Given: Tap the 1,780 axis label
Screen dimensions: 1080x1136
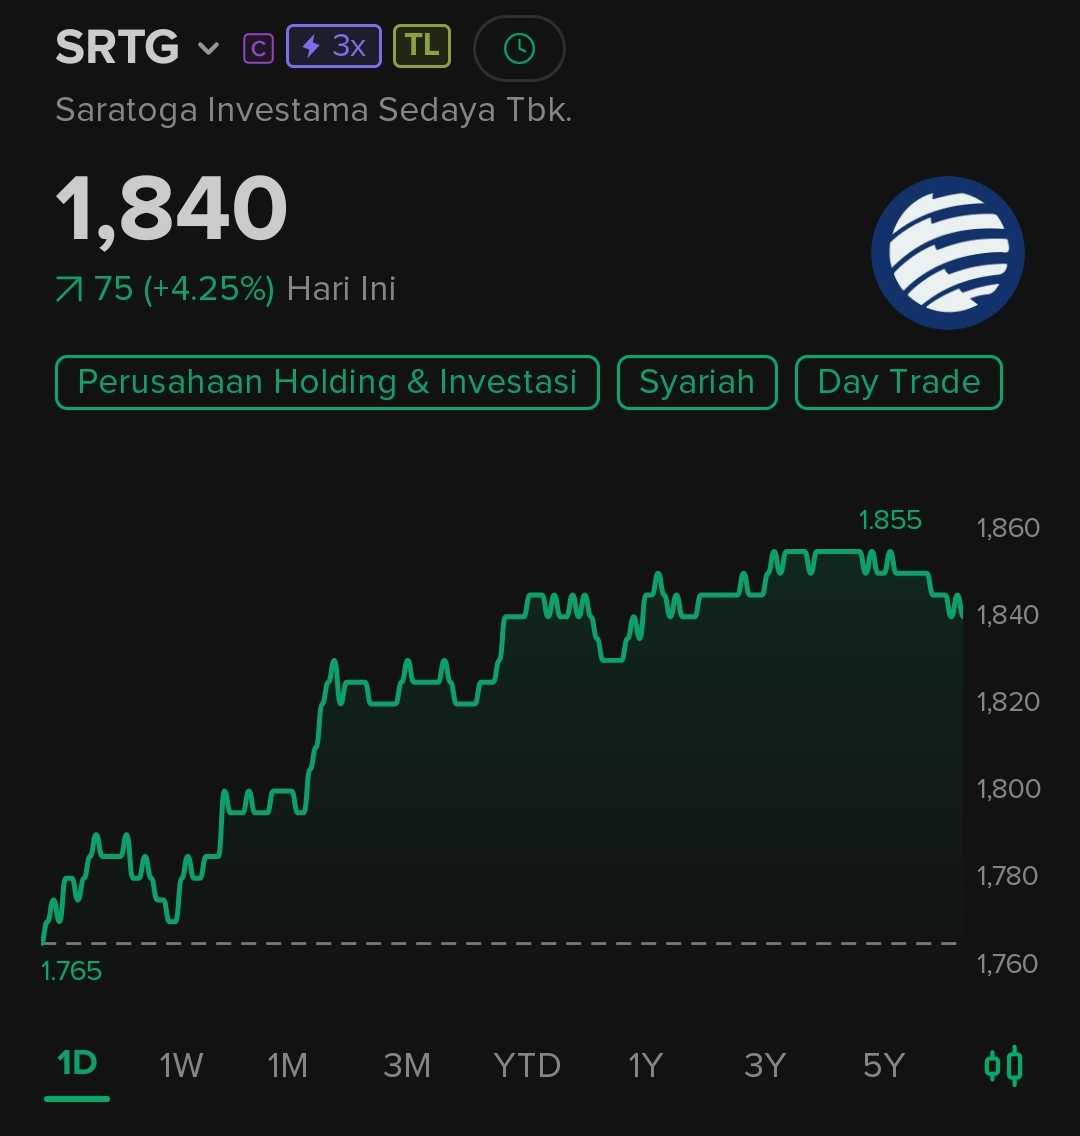Looking at the screenshot, I should tap(1008, 876).
